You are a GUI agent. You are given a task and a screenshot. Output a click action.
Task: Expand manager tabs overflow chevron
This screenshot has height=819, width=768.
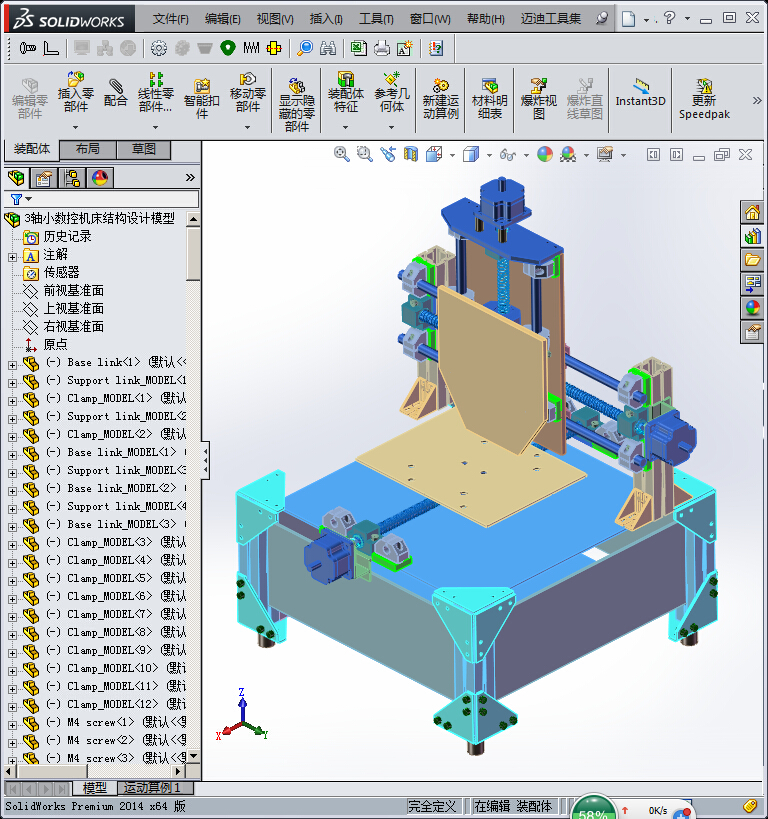tap(190, 178)
